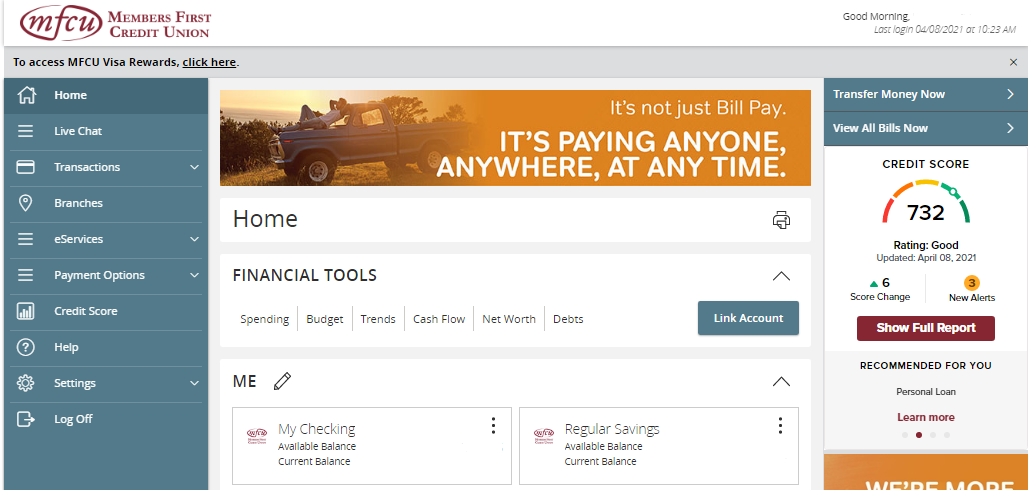1028x490 pixels.
Task: Open Credit Score in the sidebar
Action: (106, 311)
